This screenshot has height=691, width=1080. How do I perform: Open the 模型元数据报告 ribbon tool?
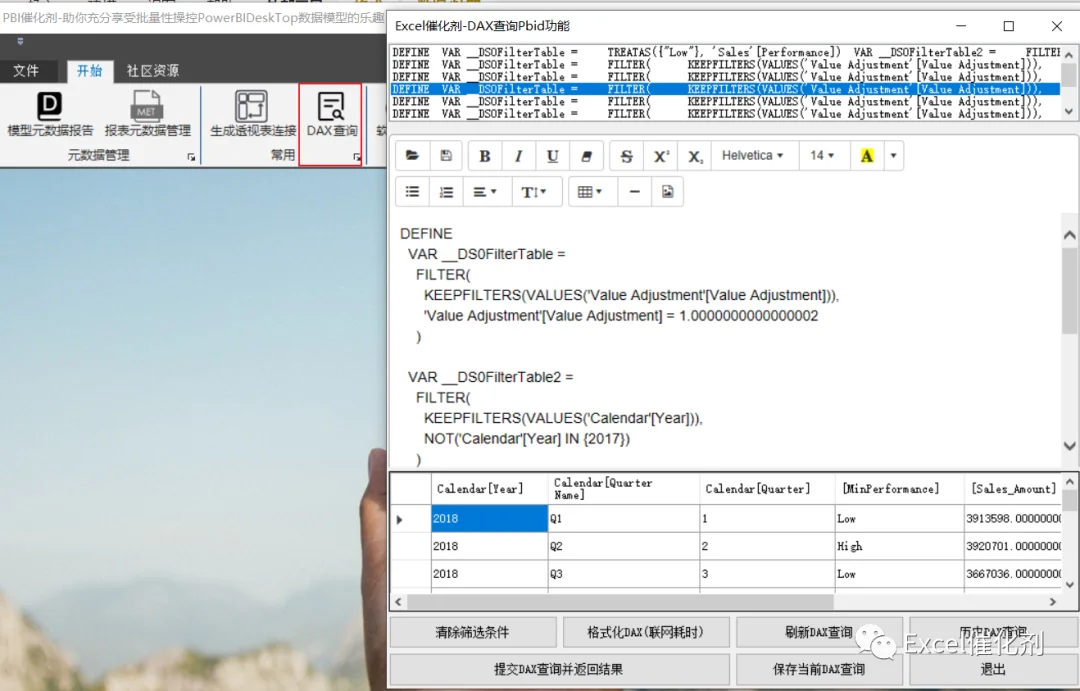point(50,114)
